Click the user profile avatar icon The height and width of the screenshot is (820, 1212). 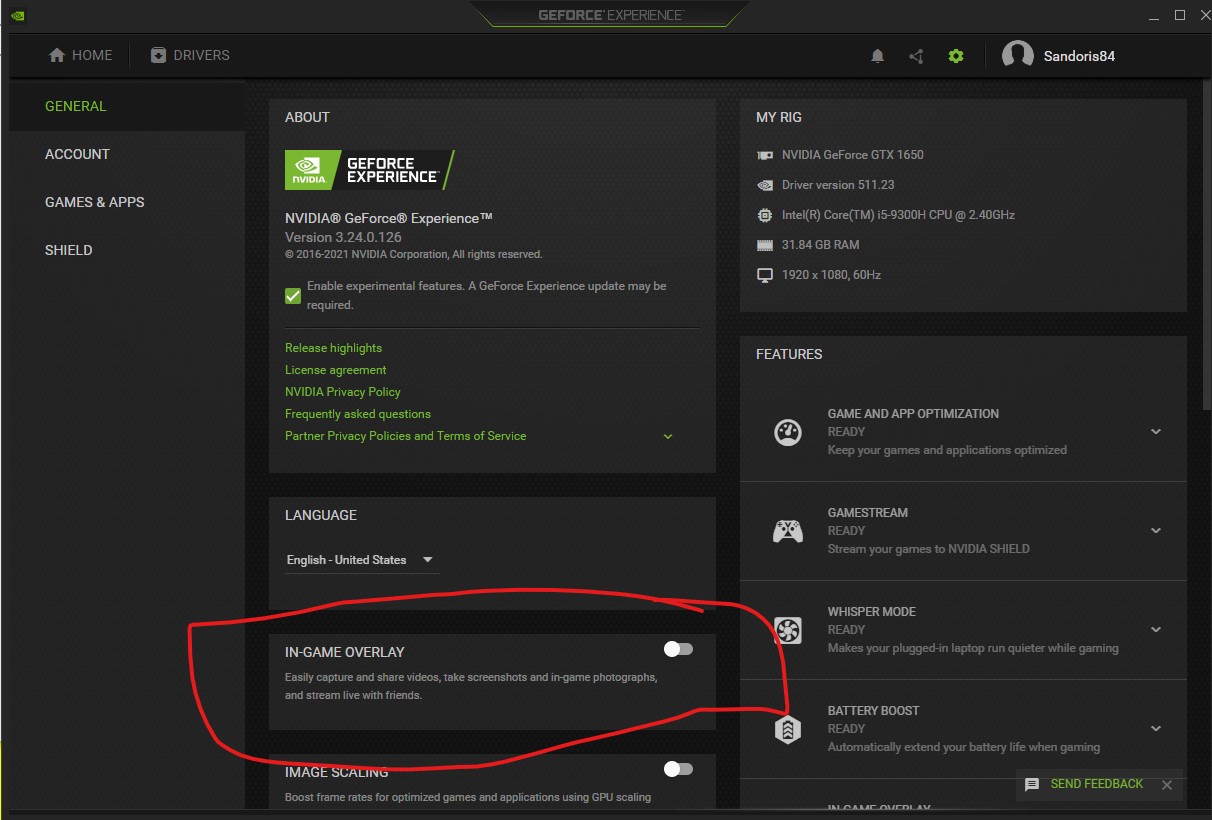pyautogui.click(x=1017, y=56)
